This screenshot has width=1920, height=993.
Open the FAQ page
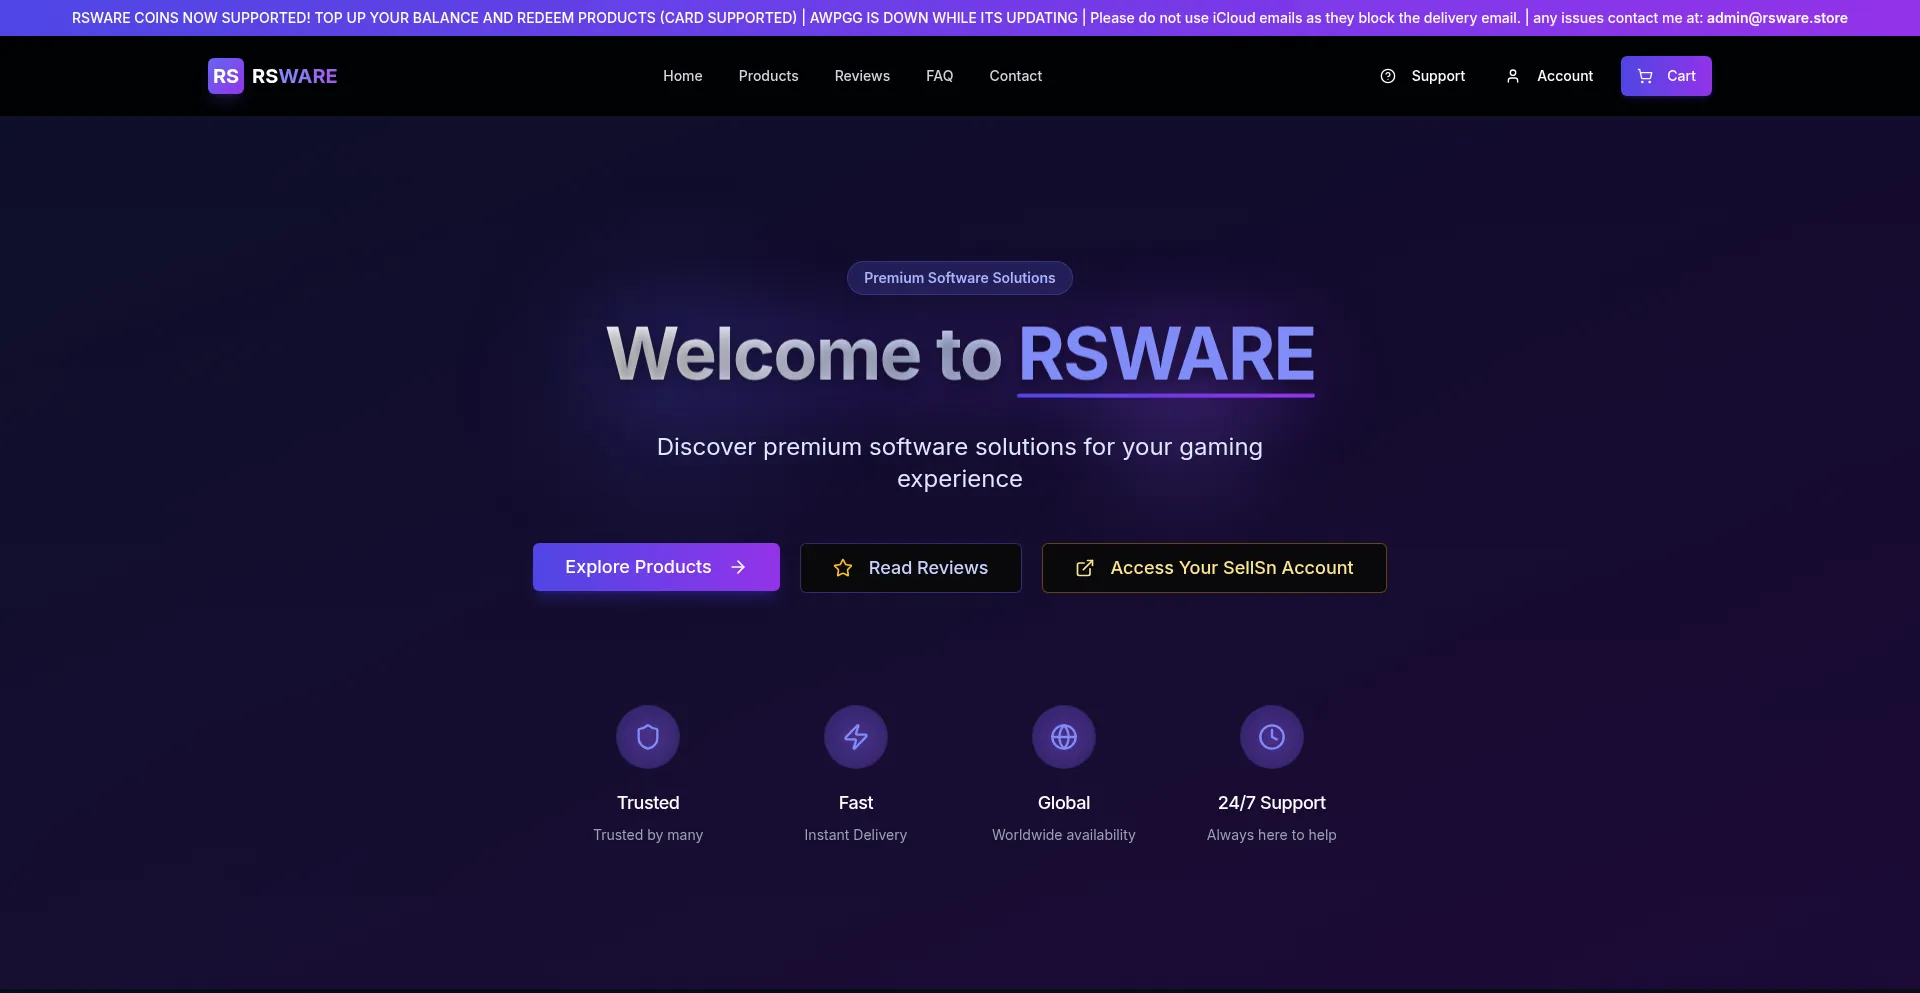coord(939,76)
